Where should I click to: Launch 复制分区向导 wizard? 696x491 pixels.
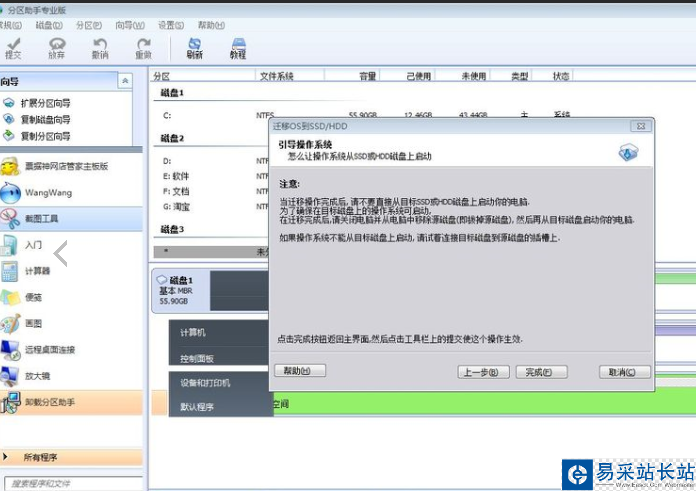click(45, 136)
